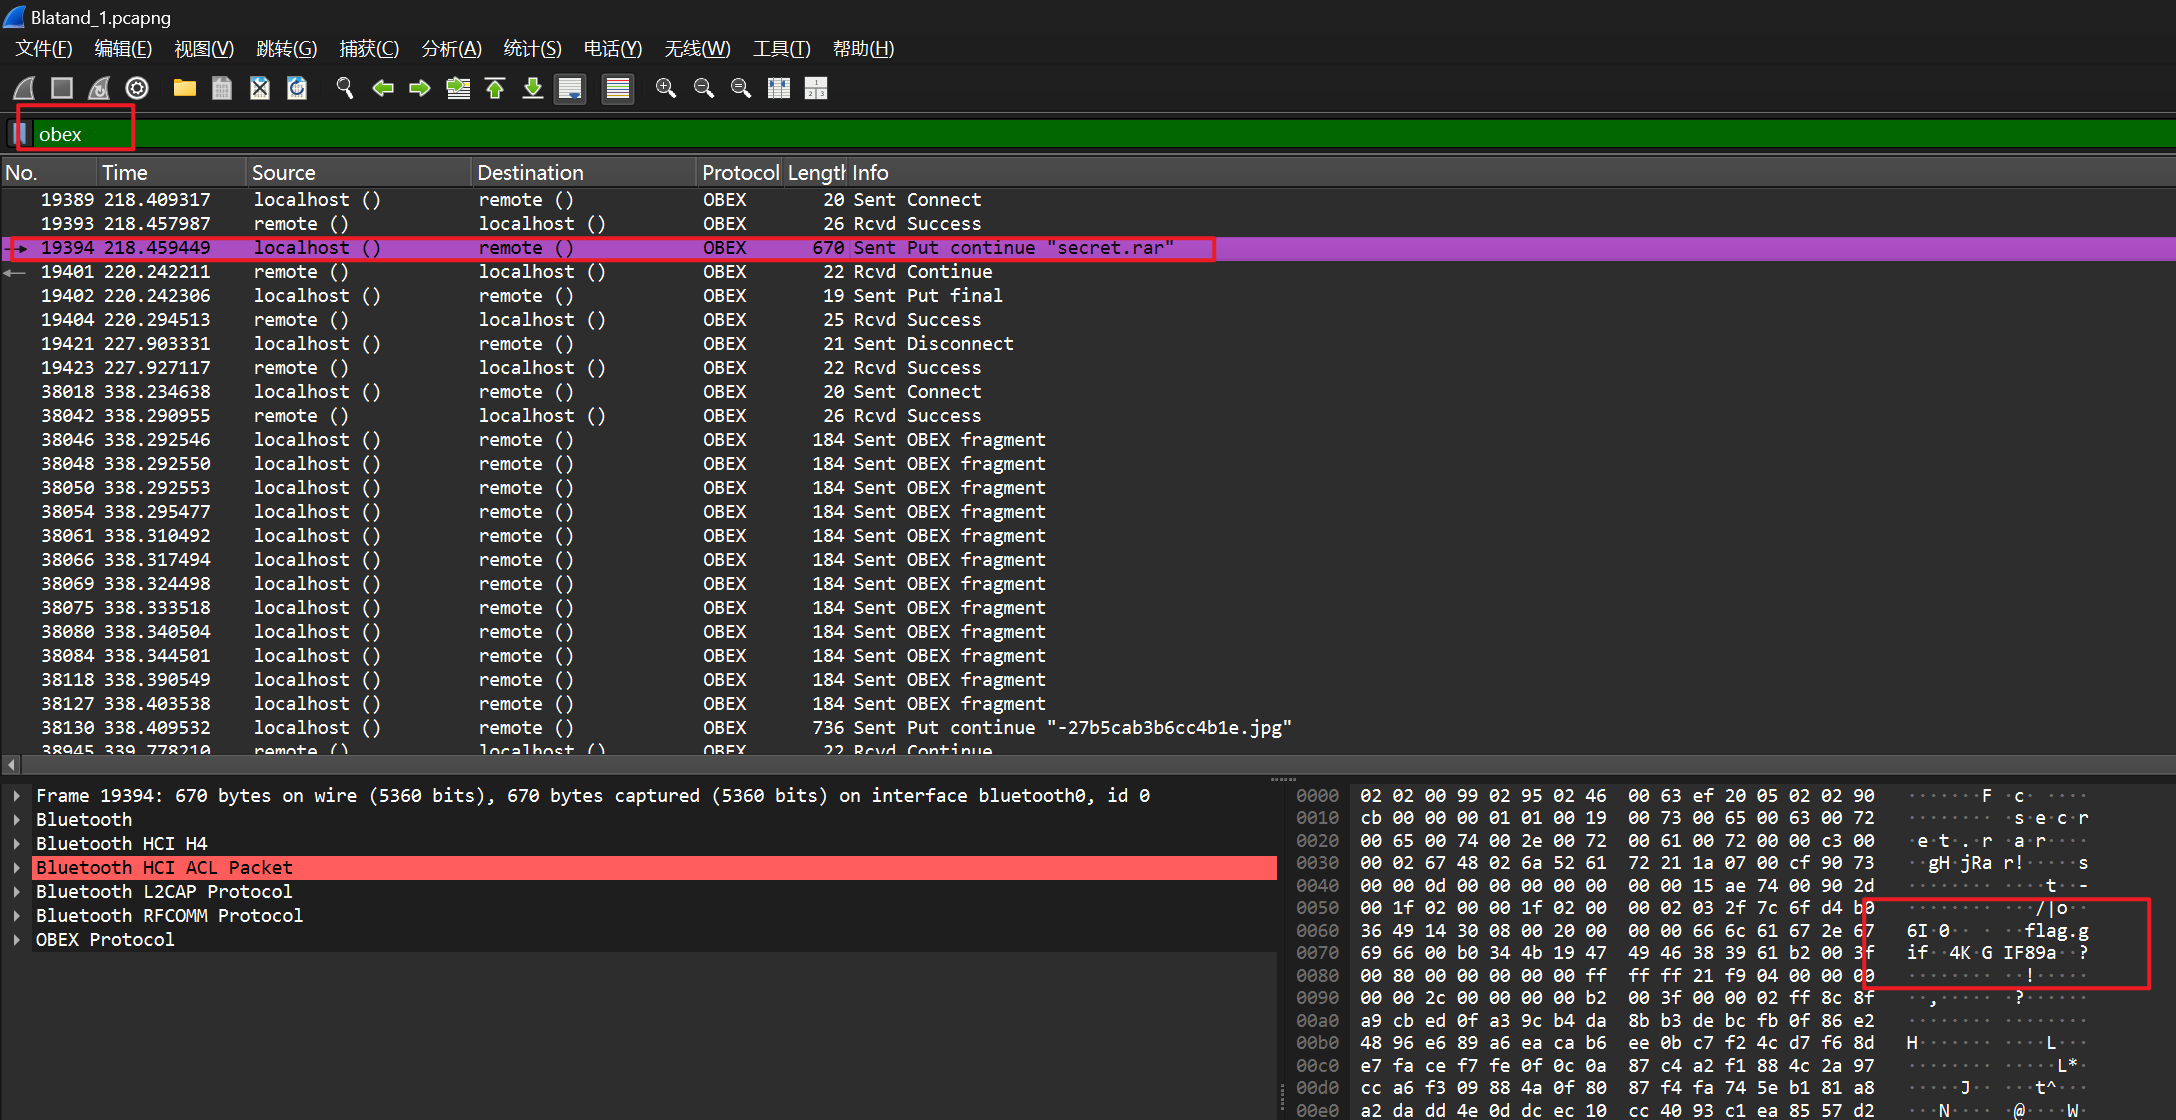Zoom in on packet text
Viewport: 2176px width, 1120px height.
pyautogui.click(x=665, y=88)
